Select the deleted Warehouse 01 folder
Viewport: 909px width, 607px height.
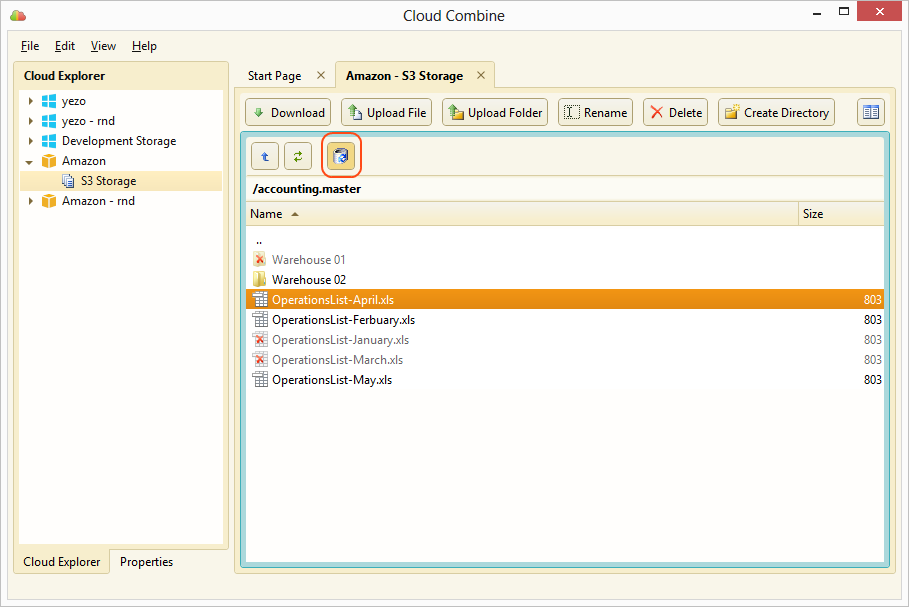click(x=565, y=260)
